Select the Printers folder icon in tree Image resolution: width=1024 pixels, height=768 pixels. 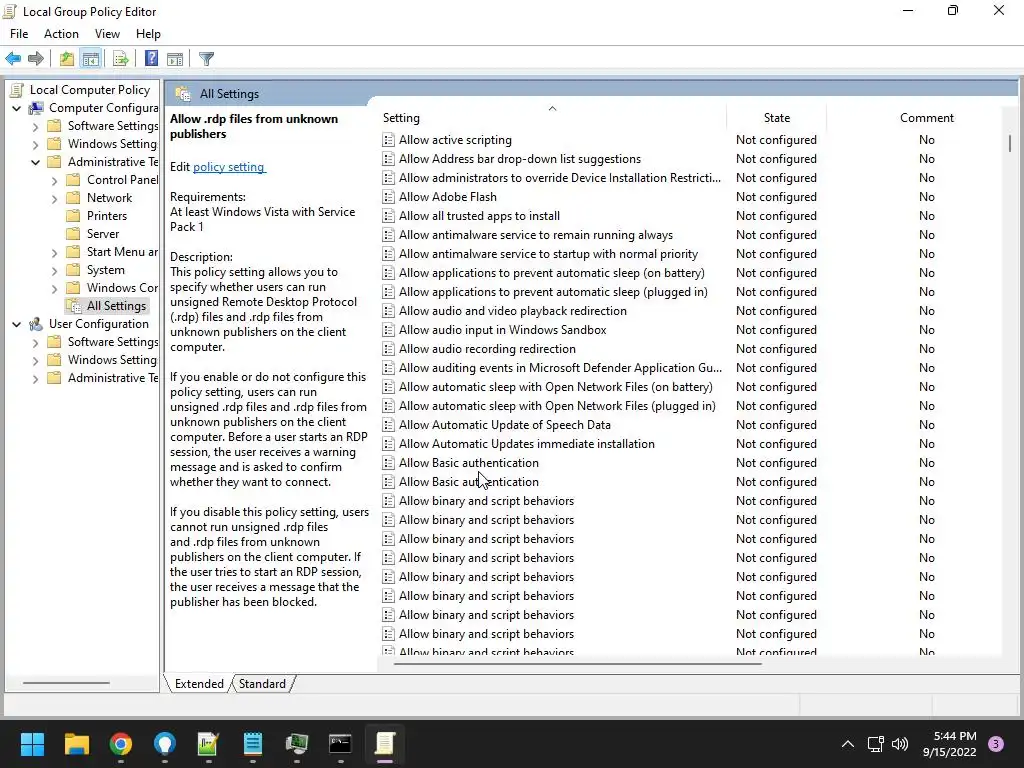click(x=74, y=216)
